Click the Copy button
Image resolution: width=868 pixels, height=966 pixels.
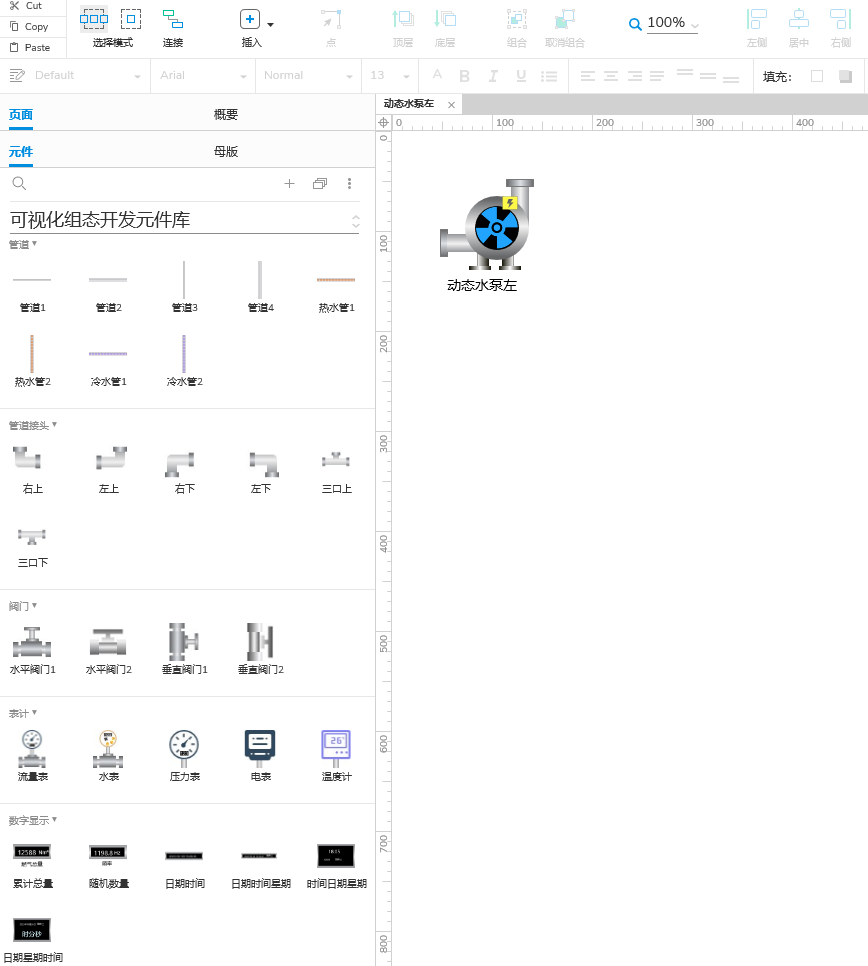pos(29,27)
